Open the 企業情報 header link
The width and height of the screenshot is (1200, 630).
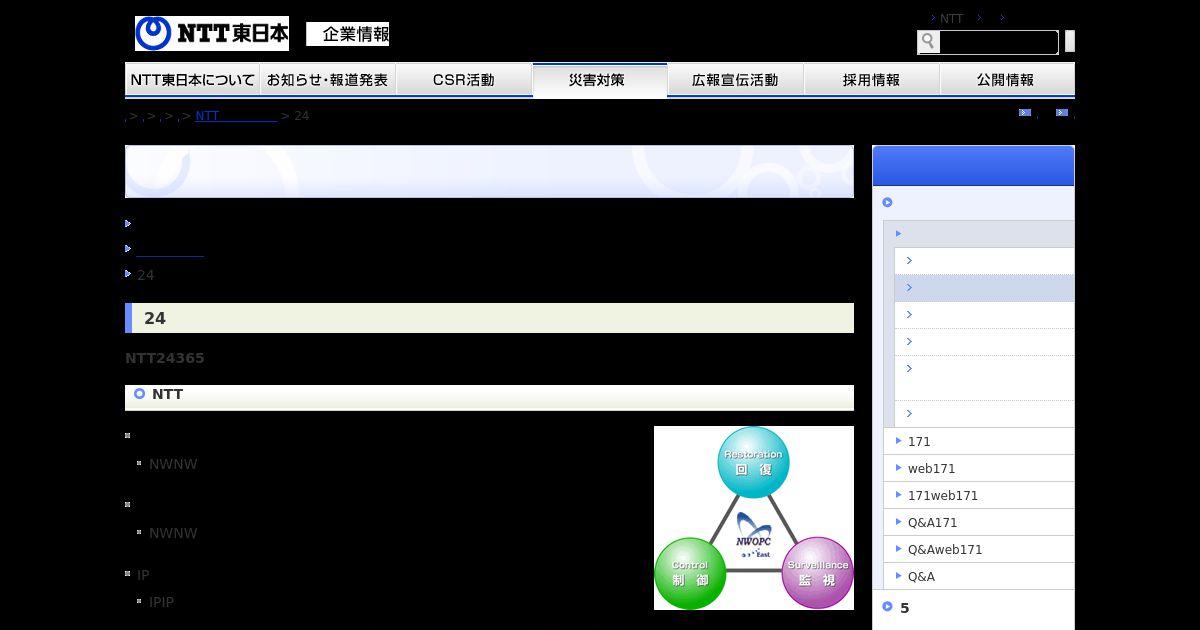[x=347, y=34]
